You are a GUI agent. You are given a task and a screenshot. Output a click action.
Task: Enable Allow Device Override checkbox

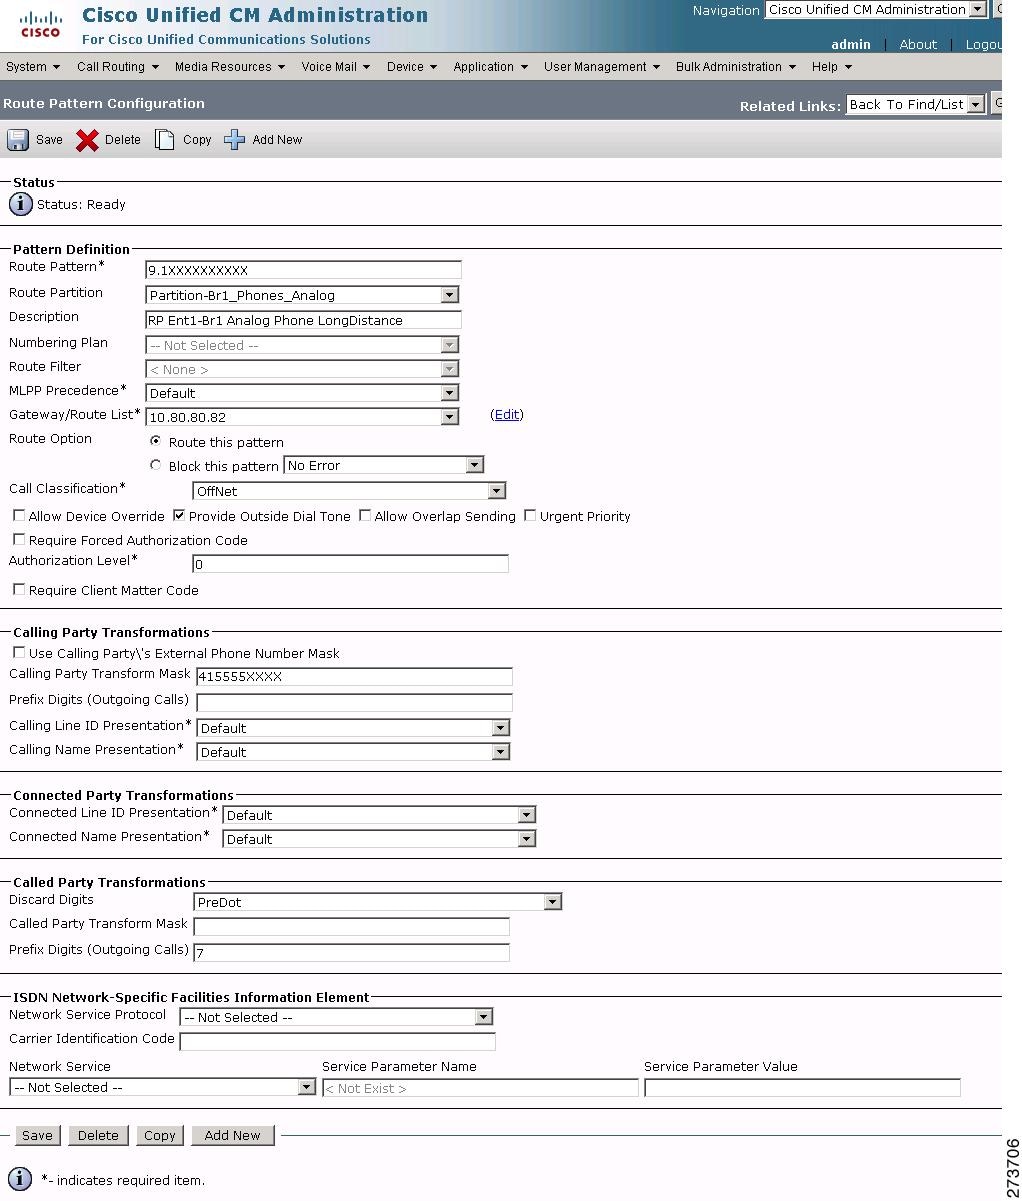19,516
